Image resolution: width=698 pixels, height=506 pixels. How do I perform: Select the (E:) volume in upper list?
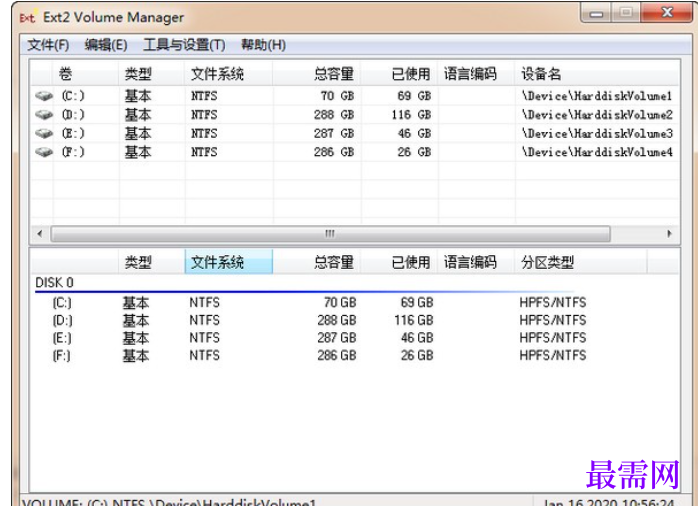[73, 133]
